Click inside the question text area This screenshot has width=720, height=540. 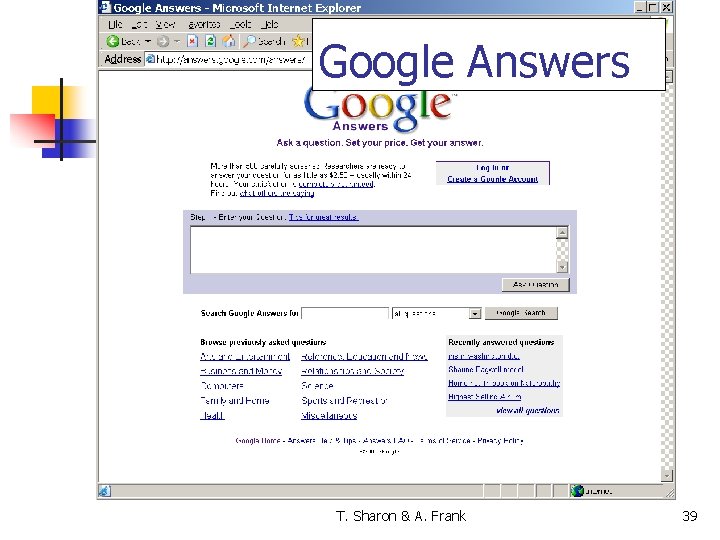tap(373, 250)
